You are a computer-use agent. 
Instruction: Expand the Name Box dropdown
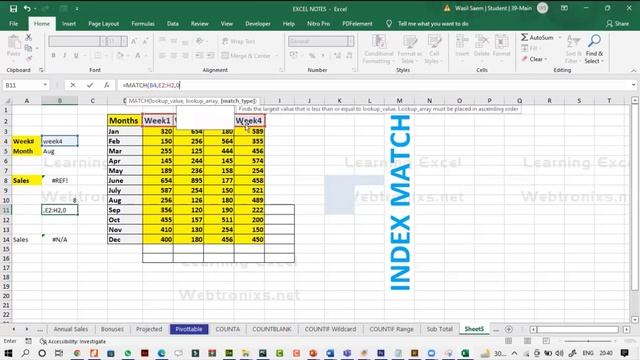click(45, 85)
